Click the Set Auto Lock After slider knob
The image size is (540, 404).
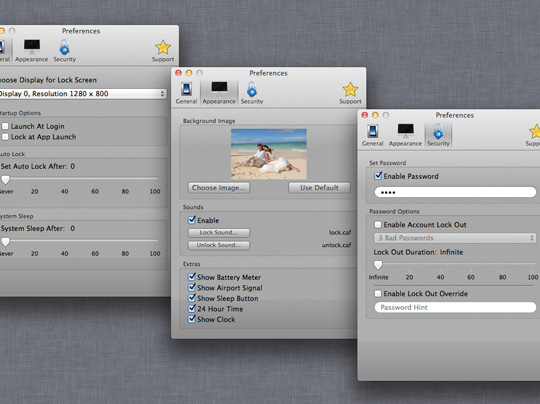pyautogui.click(x=6, y=180)
